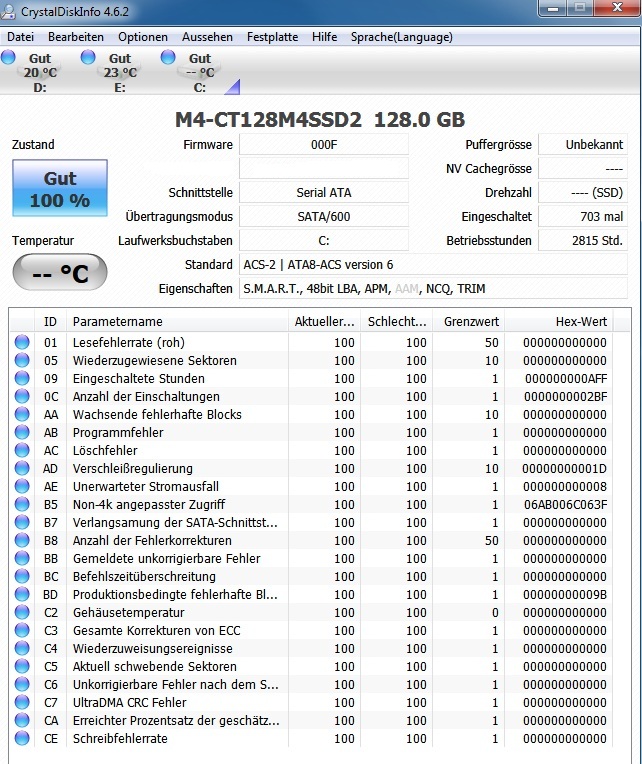Click status orb of Wiederzuweisungsereignisse row

point(22,649)
